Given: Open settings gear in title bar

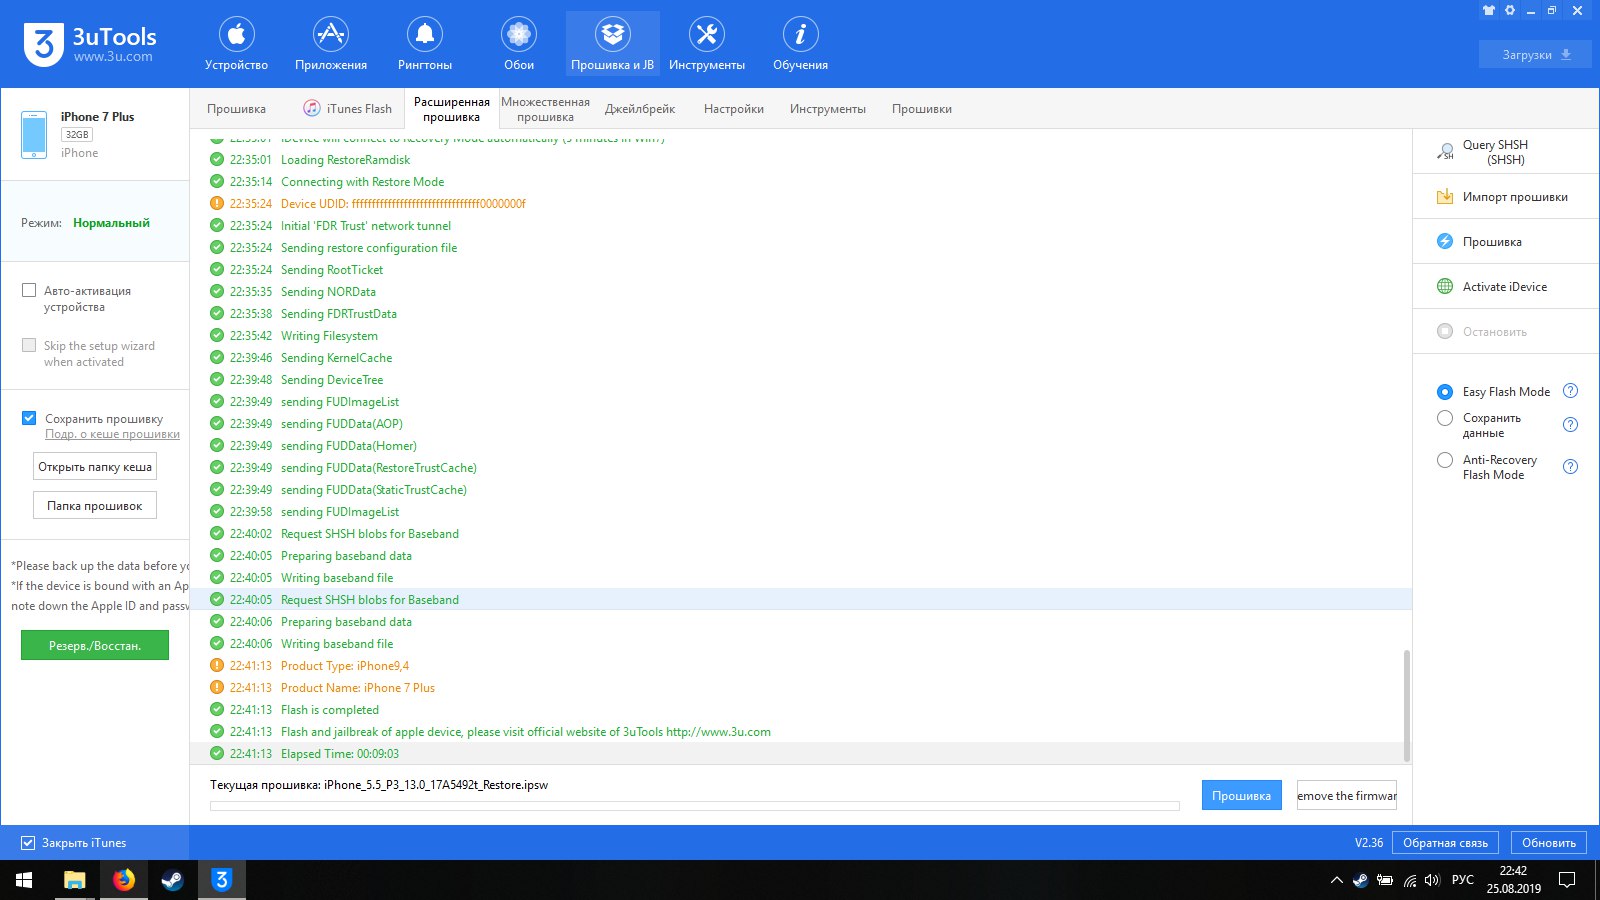Looking at the screenshot, I should coord(1510,11).
